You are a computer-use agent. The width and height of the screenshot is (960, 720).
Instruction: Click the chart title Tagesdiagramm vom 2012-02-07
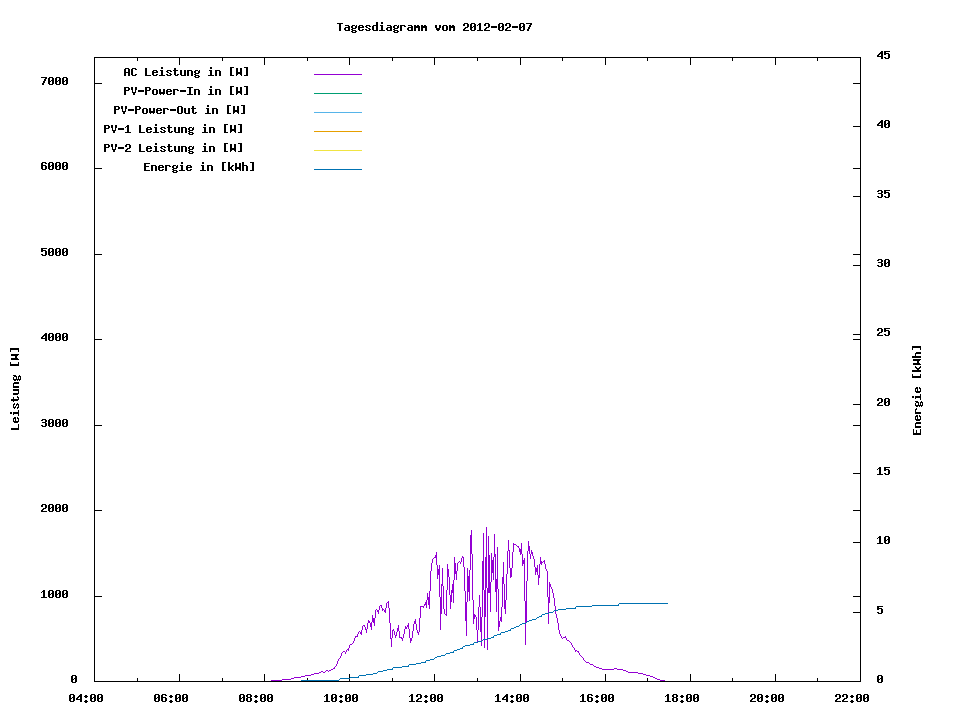point(434,27)
